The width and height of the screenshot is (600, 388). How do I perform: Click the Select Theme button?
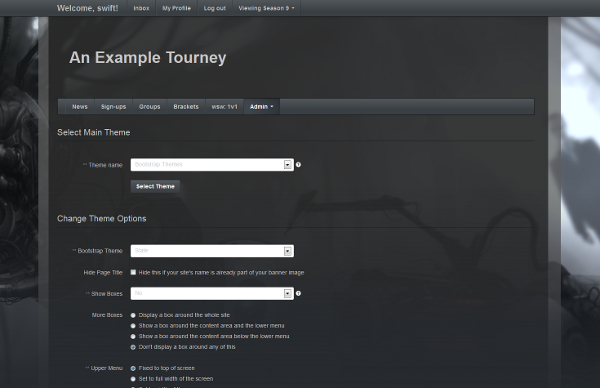tap(155, 186)
